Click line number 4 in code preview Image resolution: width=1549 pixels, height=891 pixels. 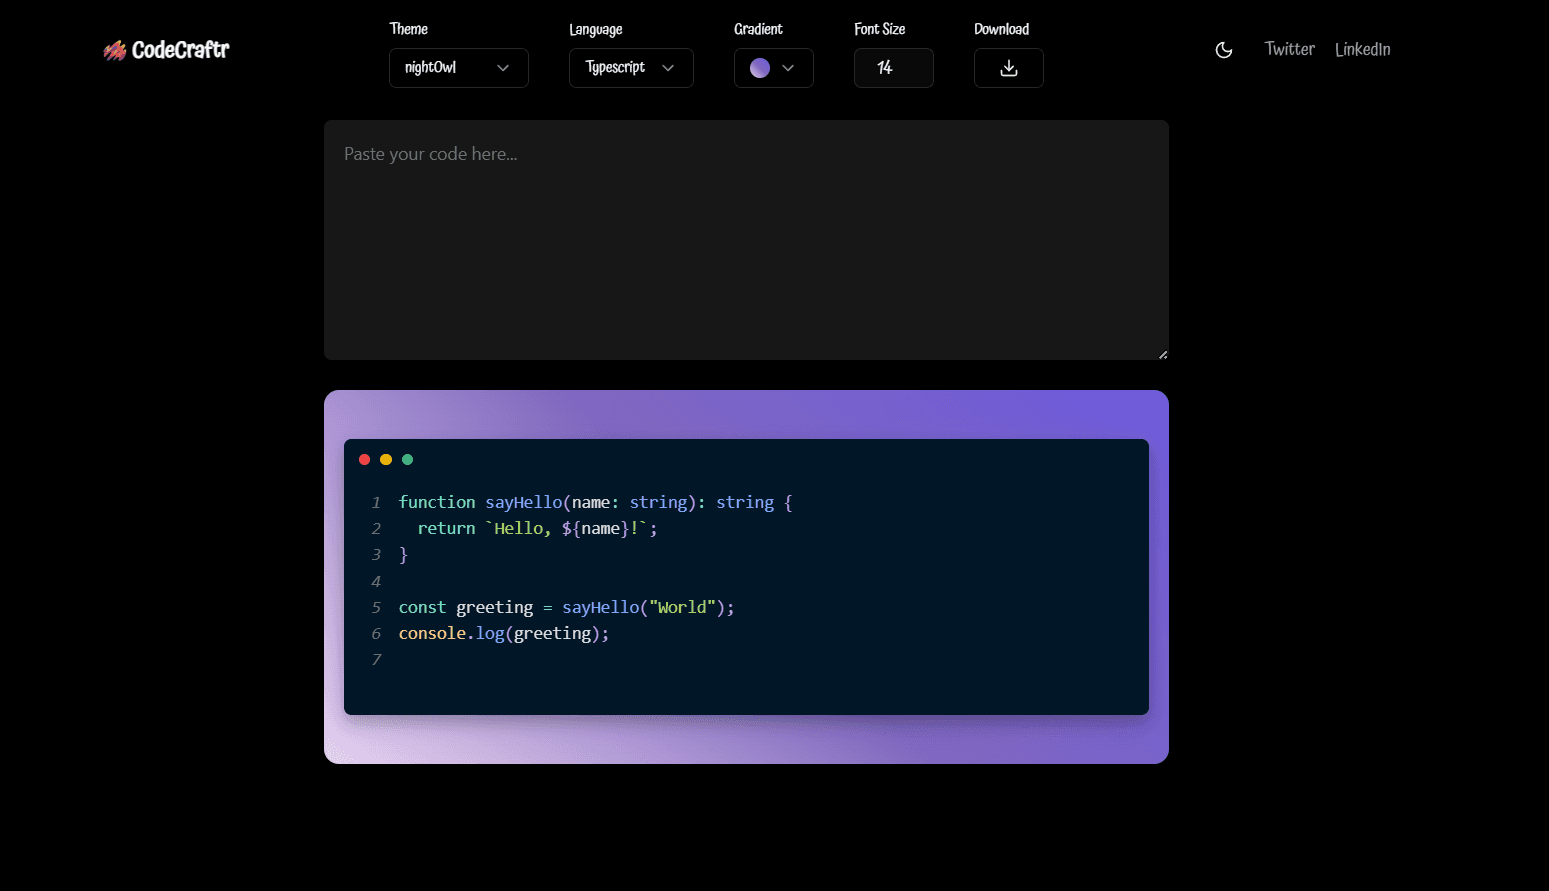(376, 581)
